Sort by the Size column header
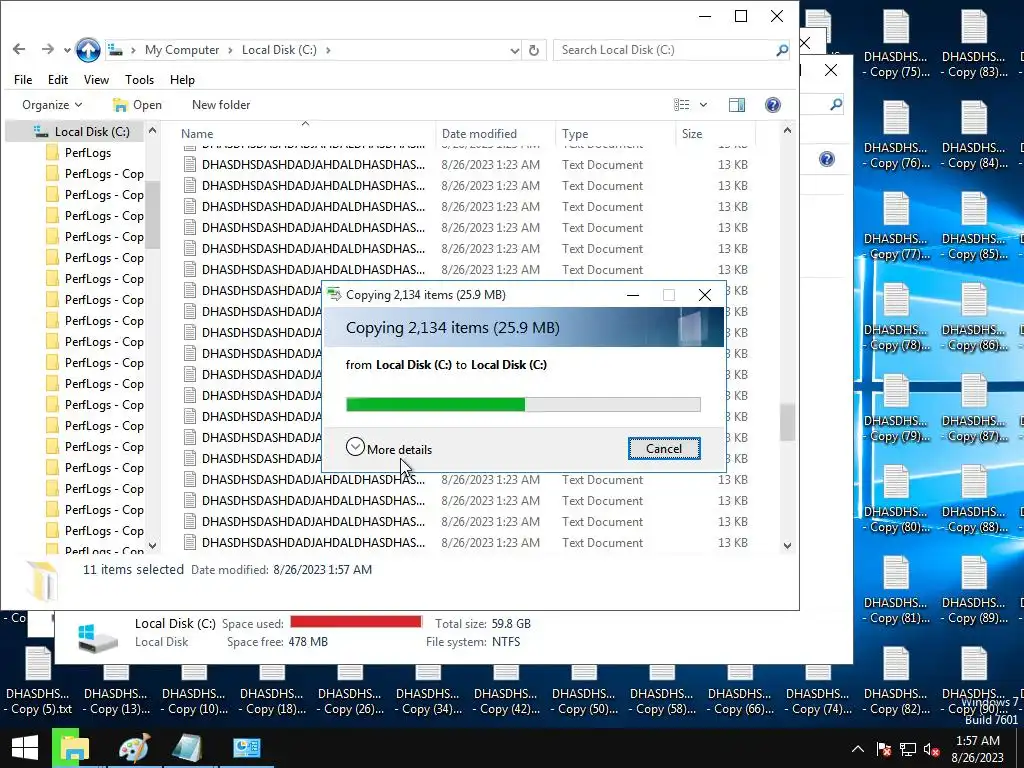This screenshot has width=1024, height=768. (692, 134)
